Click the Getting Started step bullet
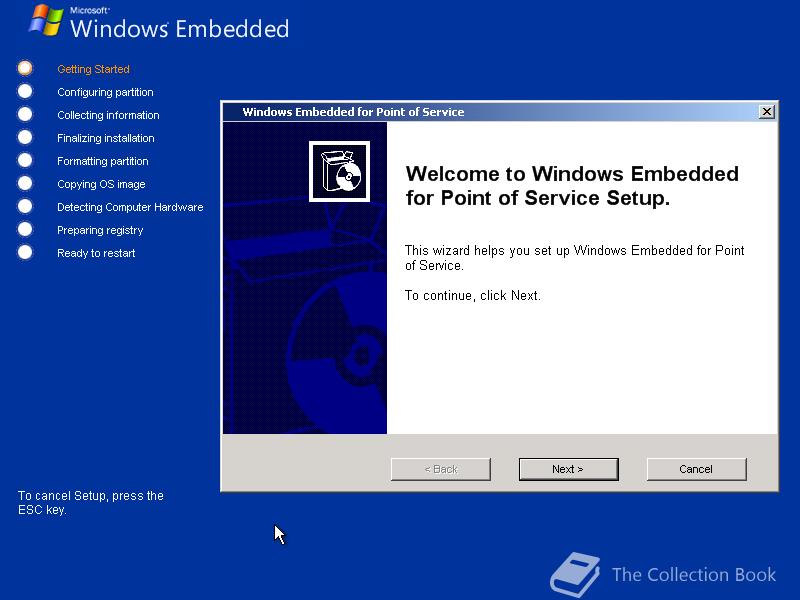This screenshot has height=600, width=800. pyautogui.click(x=24, y=68)
